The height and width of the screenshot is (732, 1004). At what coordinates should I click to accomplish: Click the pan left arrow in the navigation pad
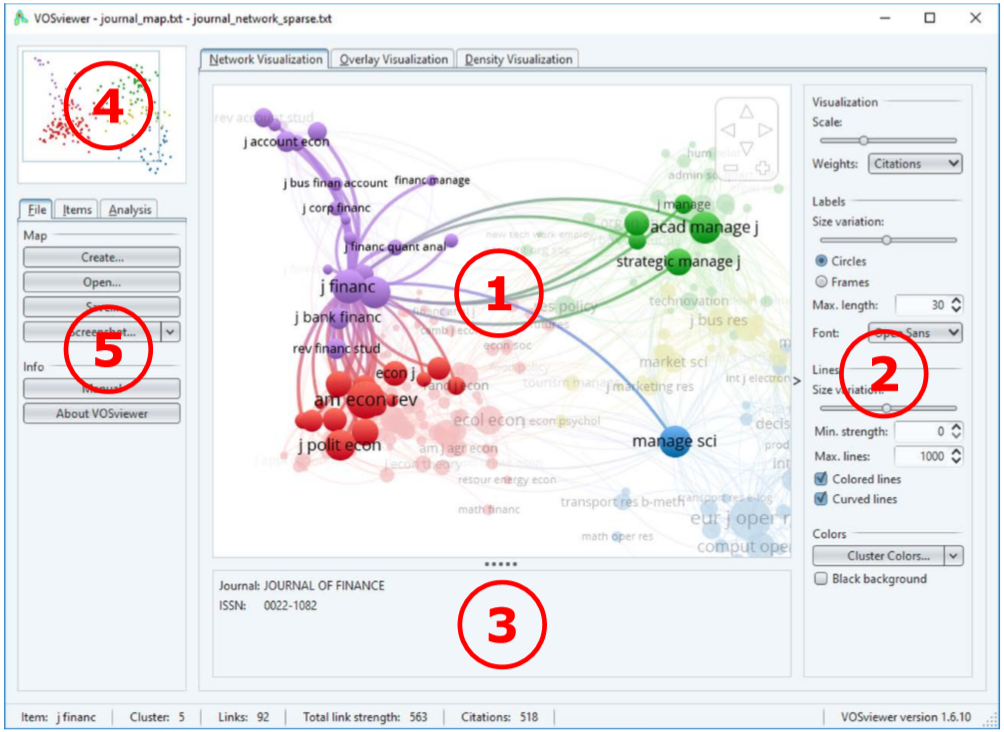click(727, 130)
